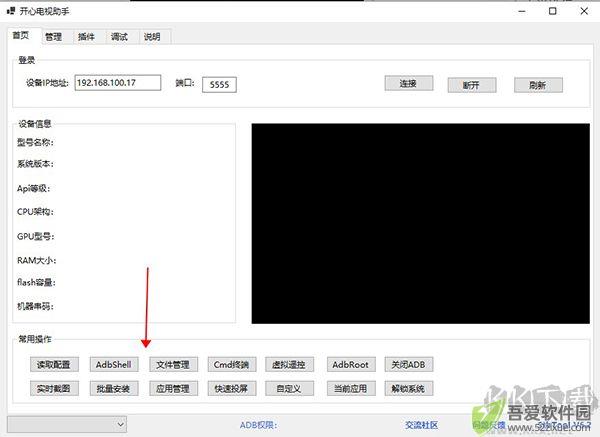This screenshot has height=437, width=600.
Task: Click the black device screen preview
Action: (421, 223)
